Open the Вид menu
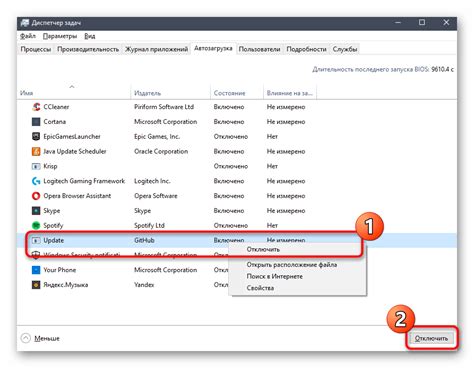The height and width of the screenshot is (368, 474). point(90,36)
